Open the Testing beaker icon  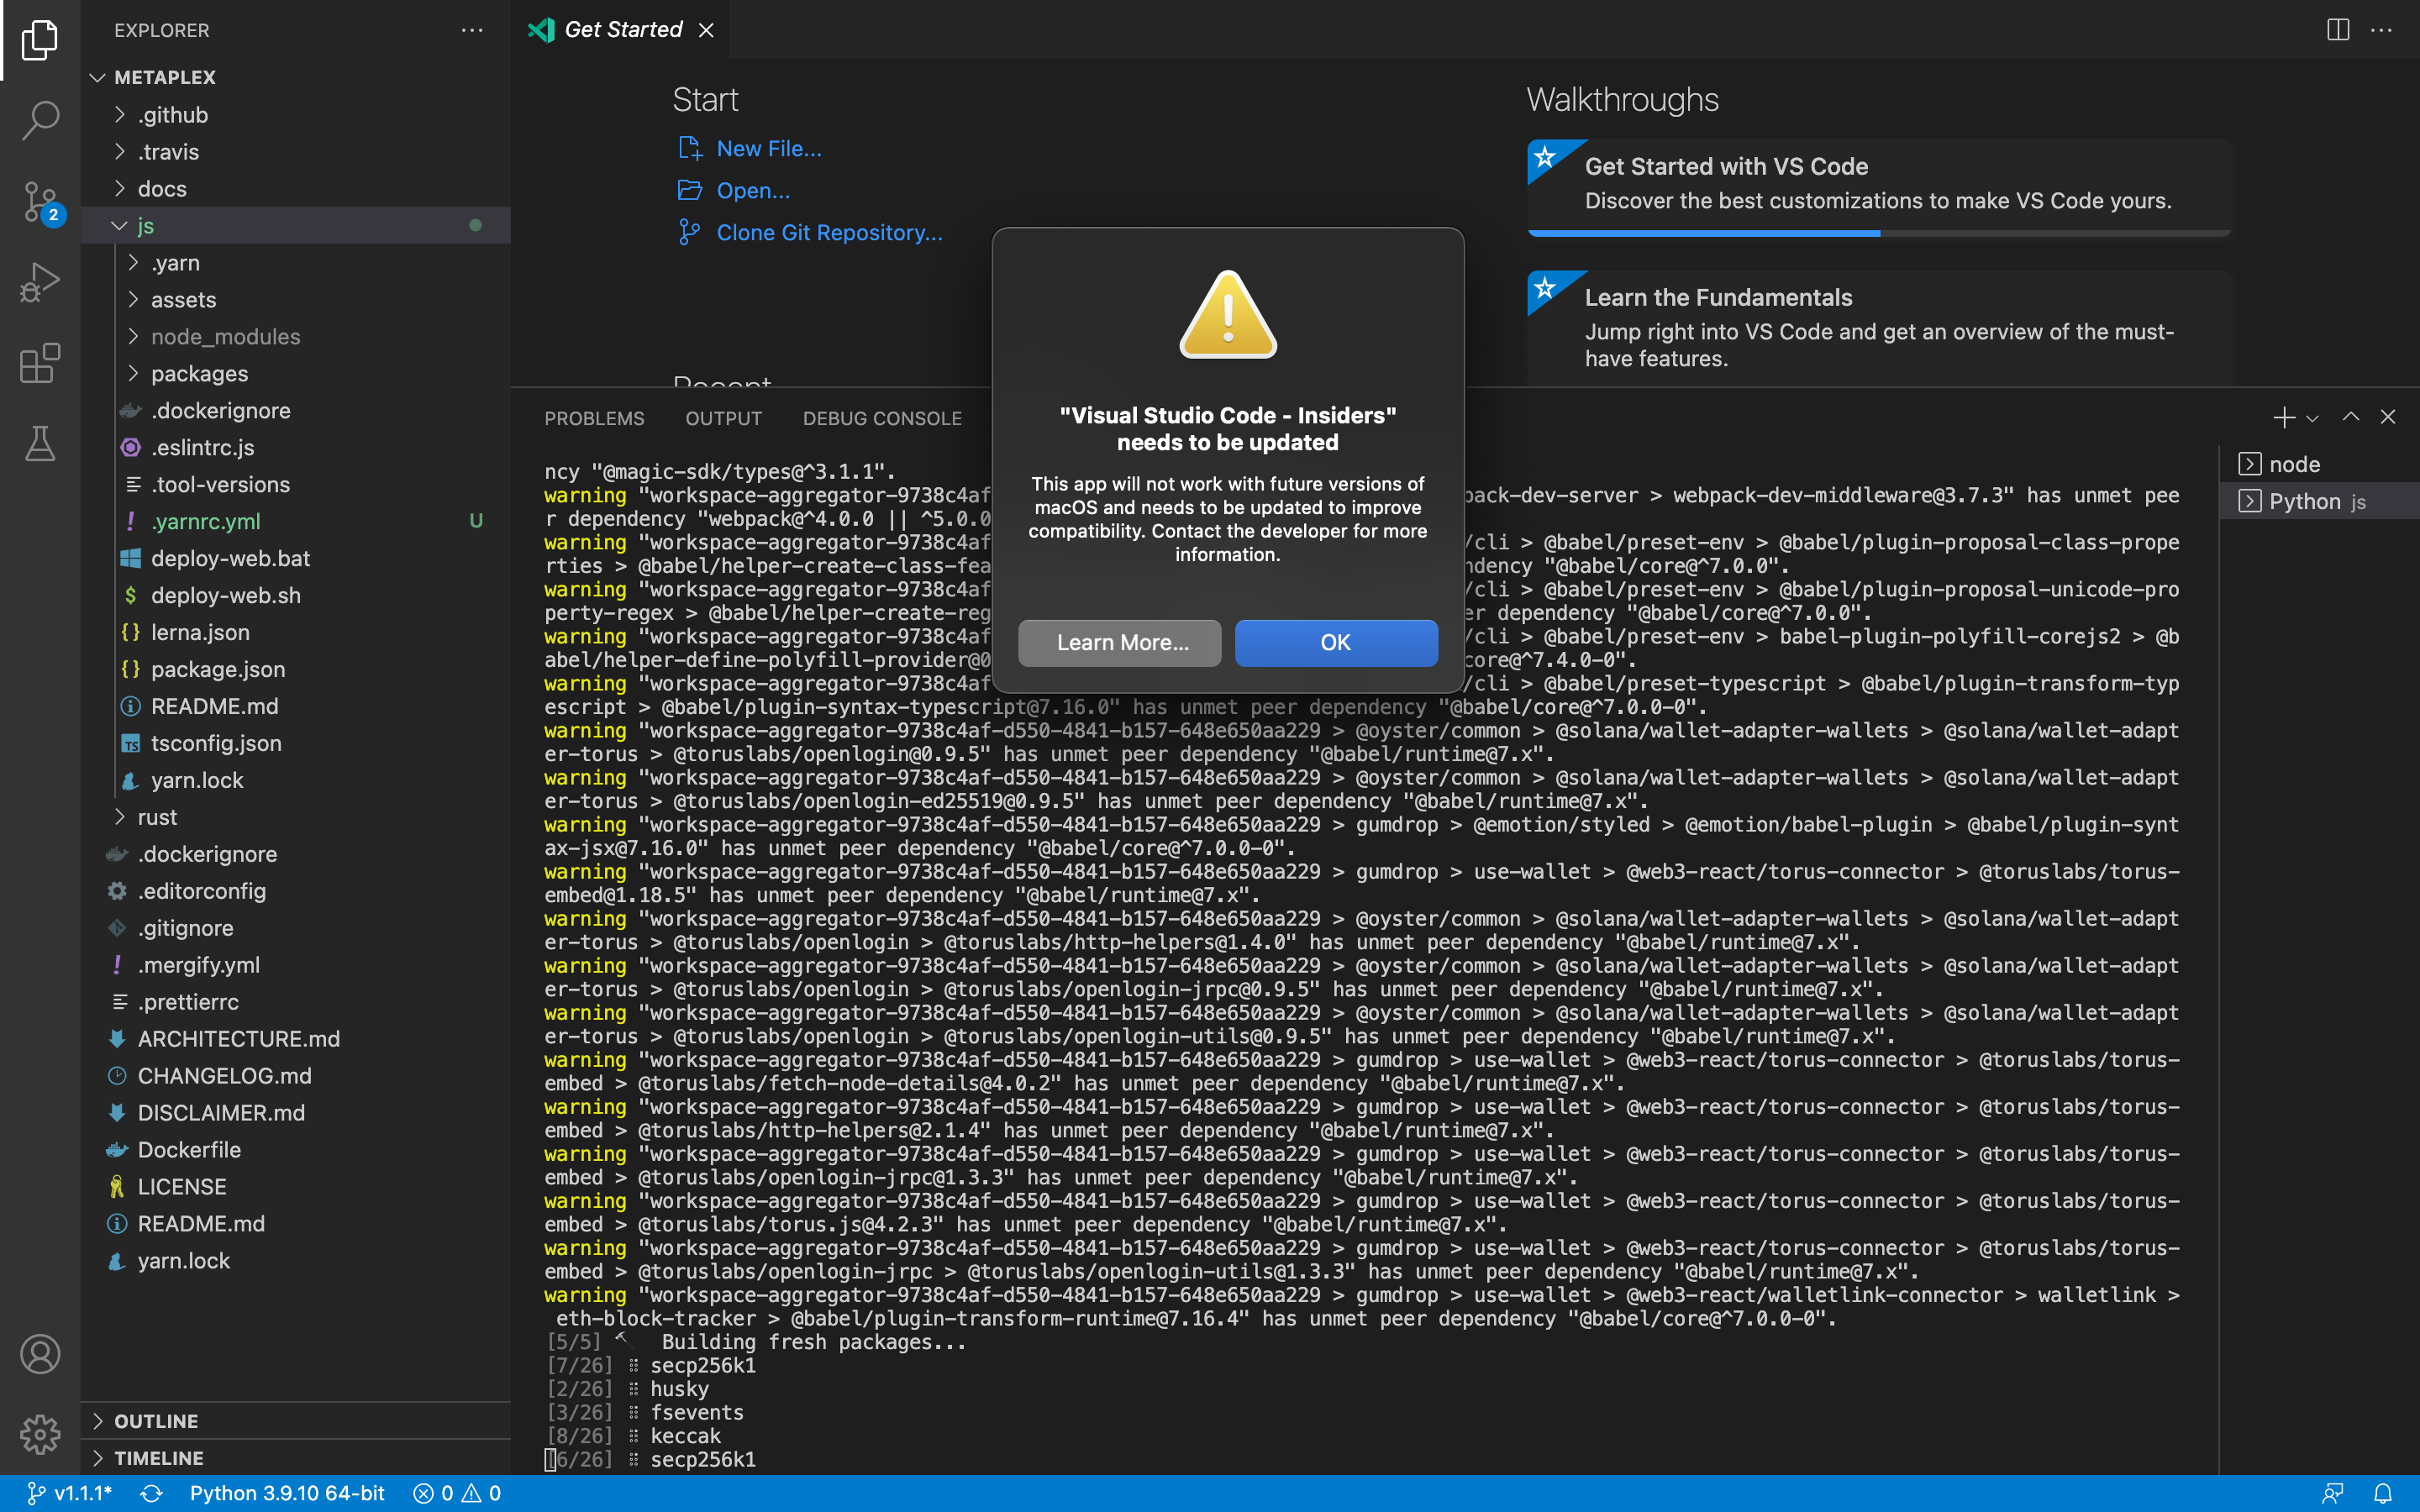(40, 443)
